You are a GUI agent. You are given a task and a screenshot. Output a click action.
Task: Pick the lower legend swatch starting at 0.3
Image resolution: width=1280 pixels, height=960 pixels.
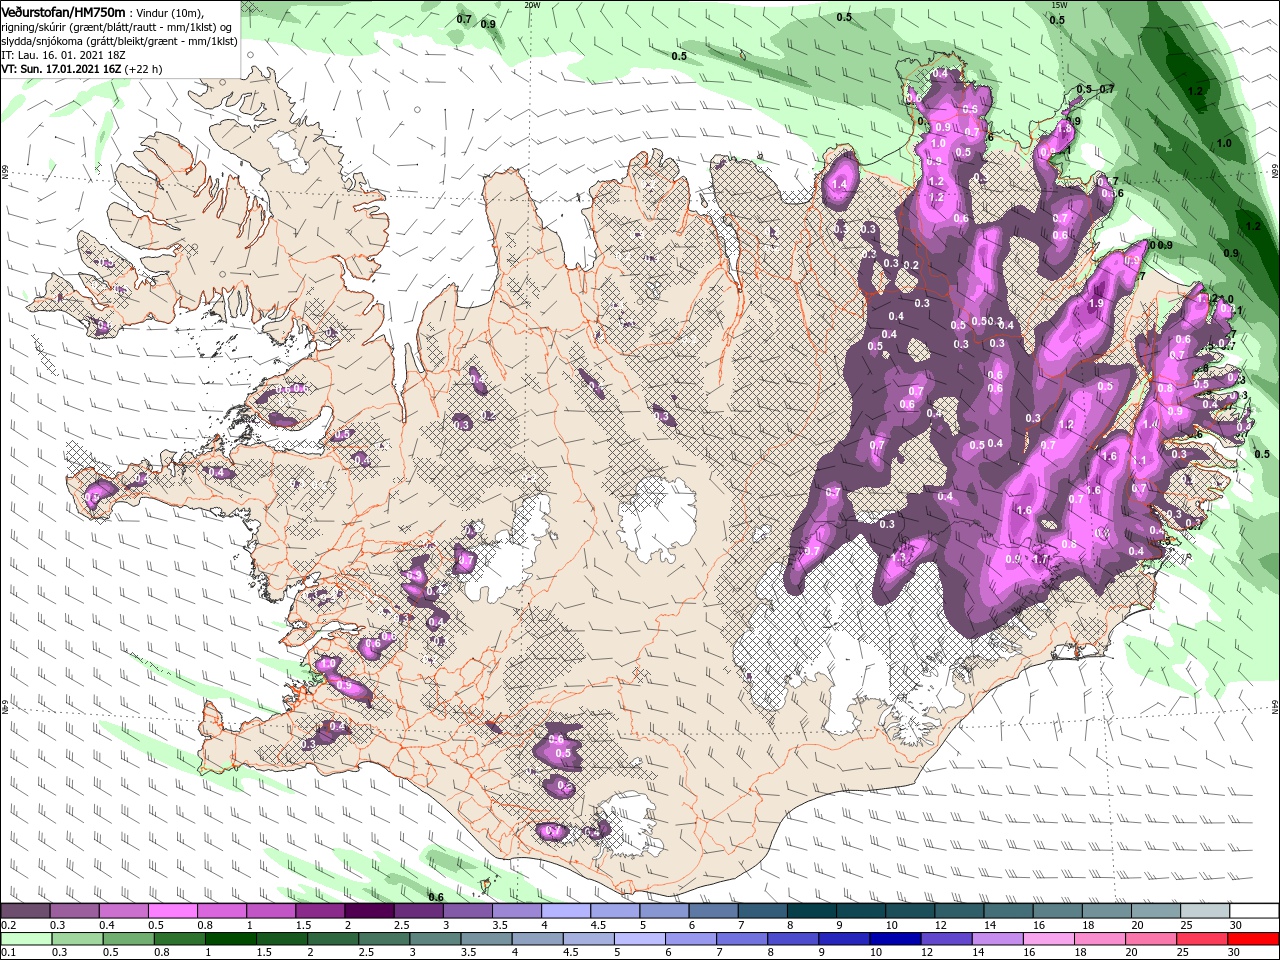click(x=77, y=939)
